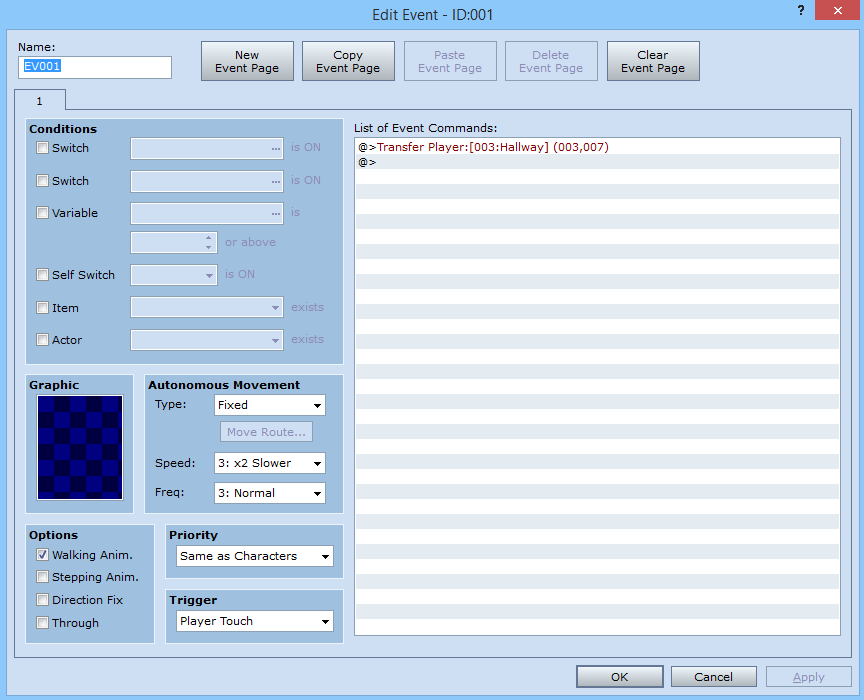864x700 pixels.
Task: Click into the event Name field
Action: coord(95,67)
